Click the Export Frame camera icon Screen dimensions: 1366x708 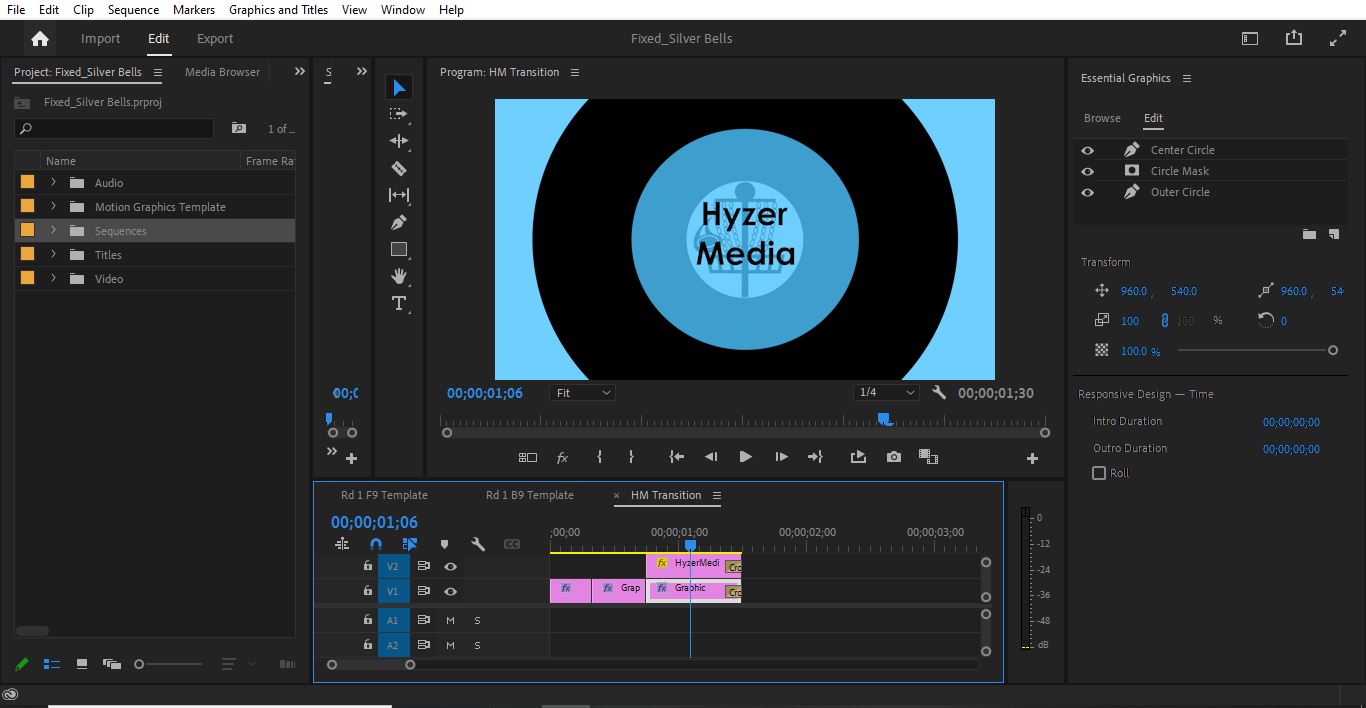pyautogui.click(x=893, y=457)
